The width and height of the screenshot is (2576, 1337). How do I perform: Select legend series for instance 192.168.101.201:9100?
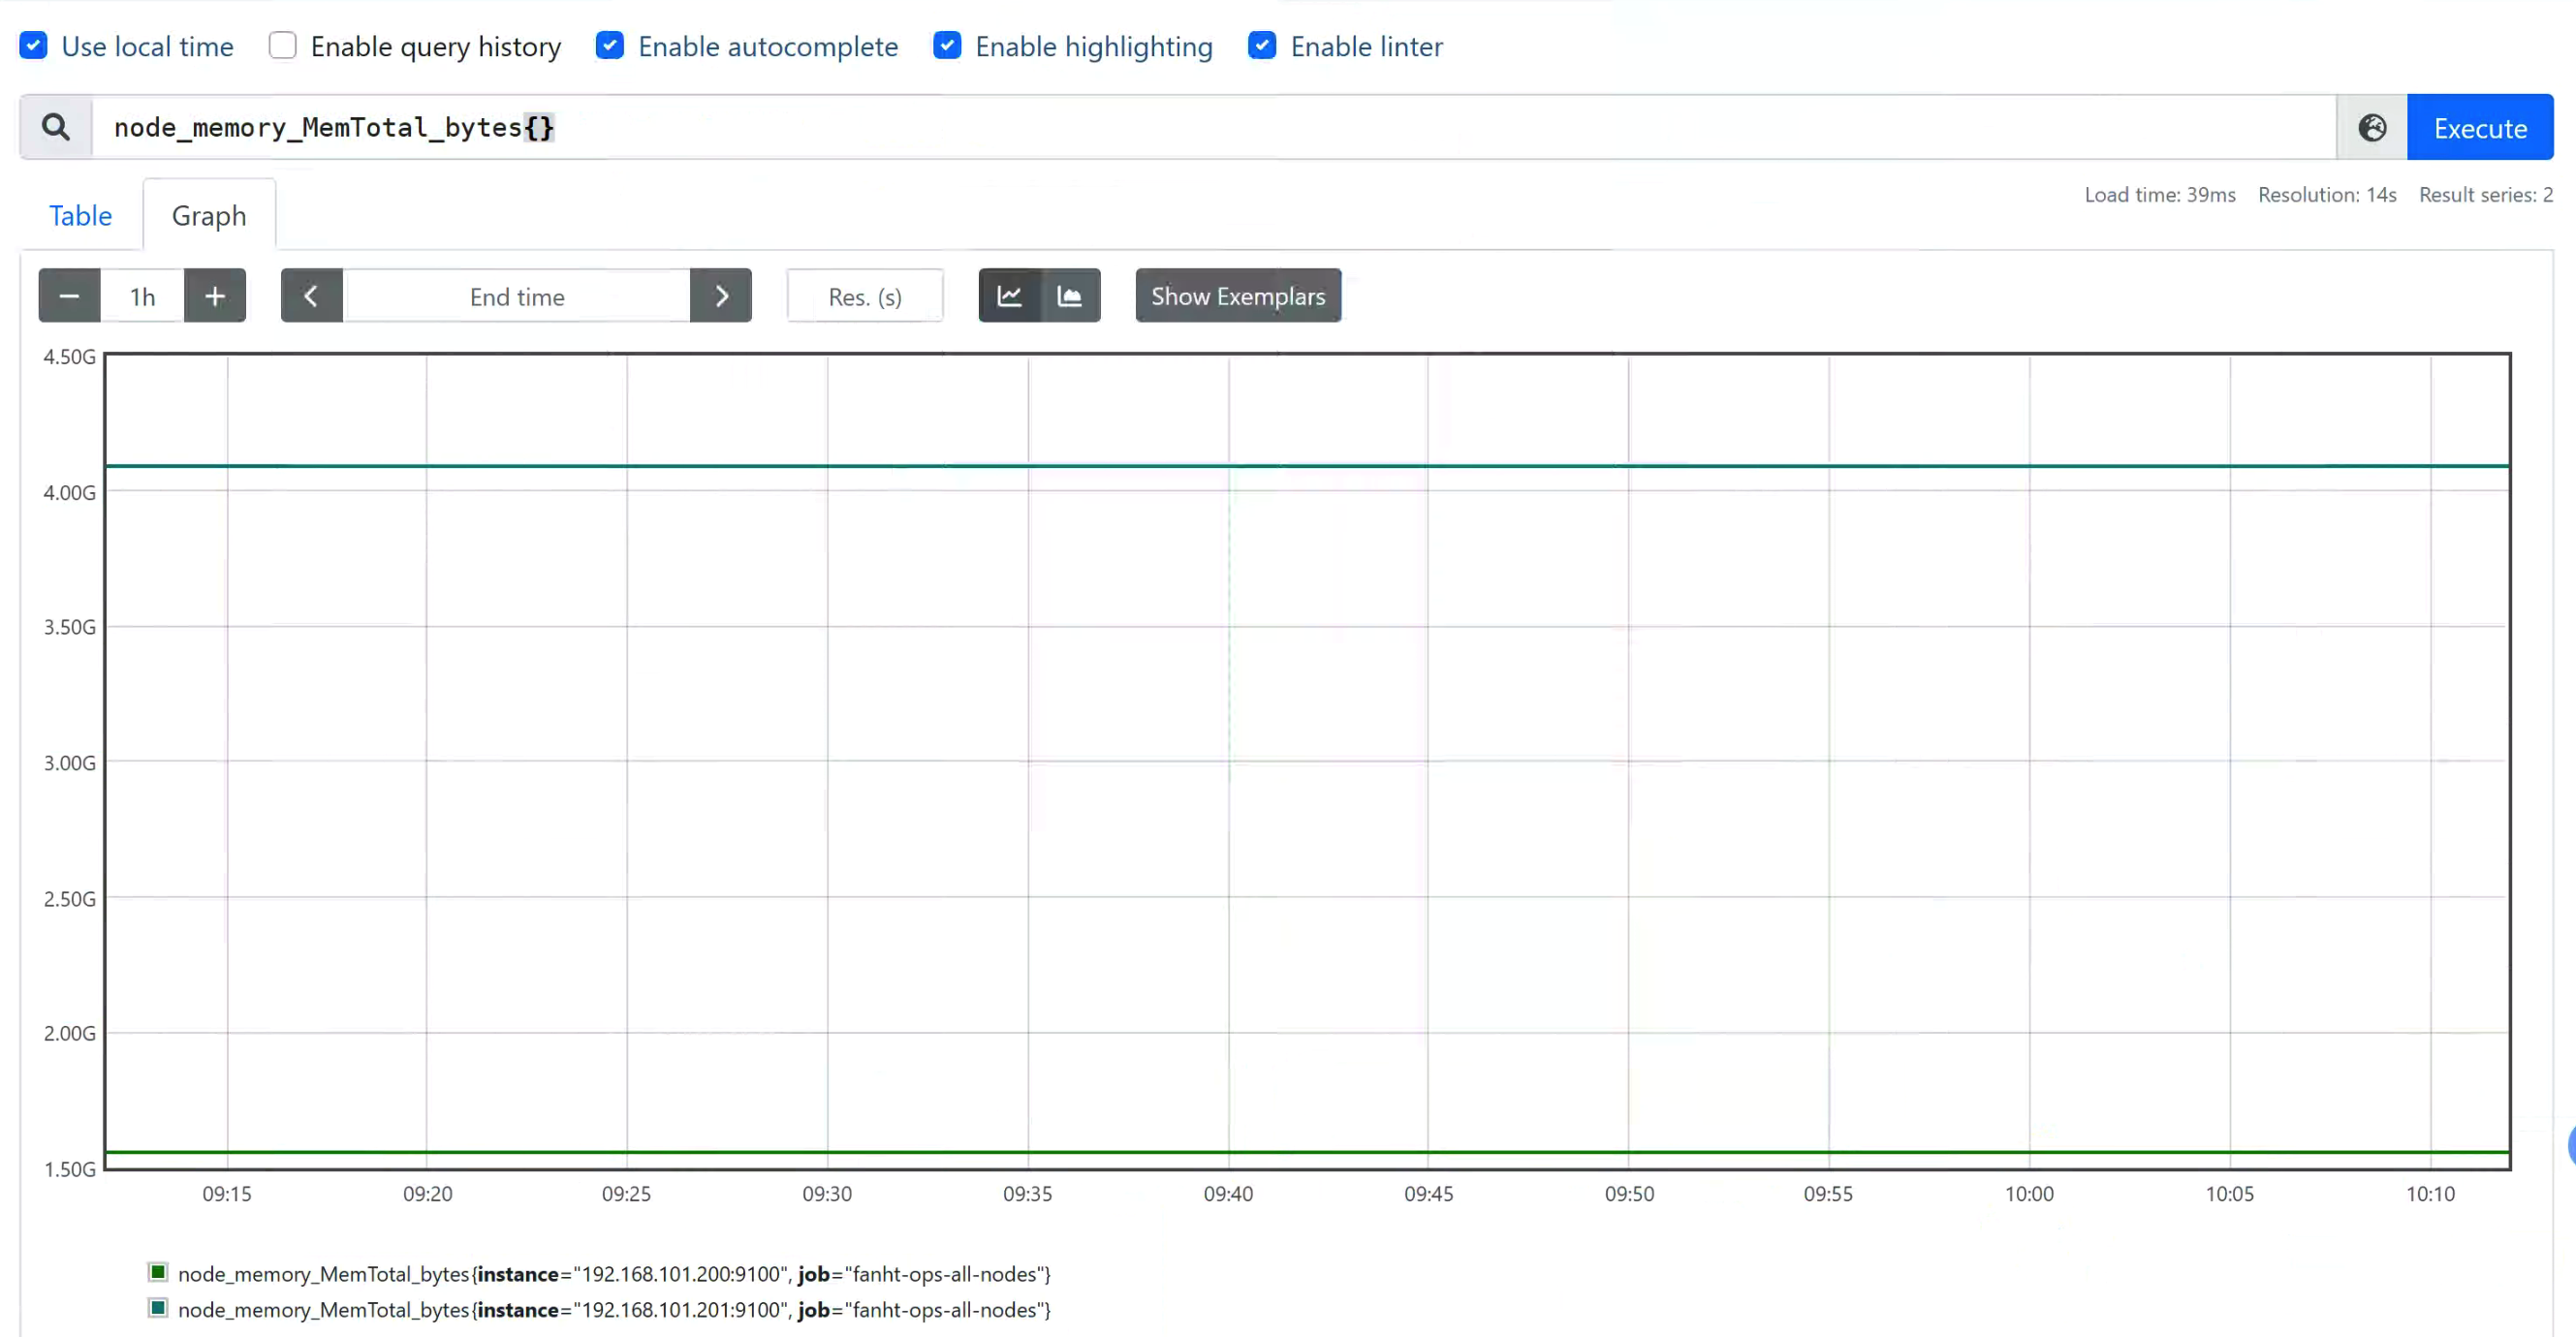(614, 1310)
